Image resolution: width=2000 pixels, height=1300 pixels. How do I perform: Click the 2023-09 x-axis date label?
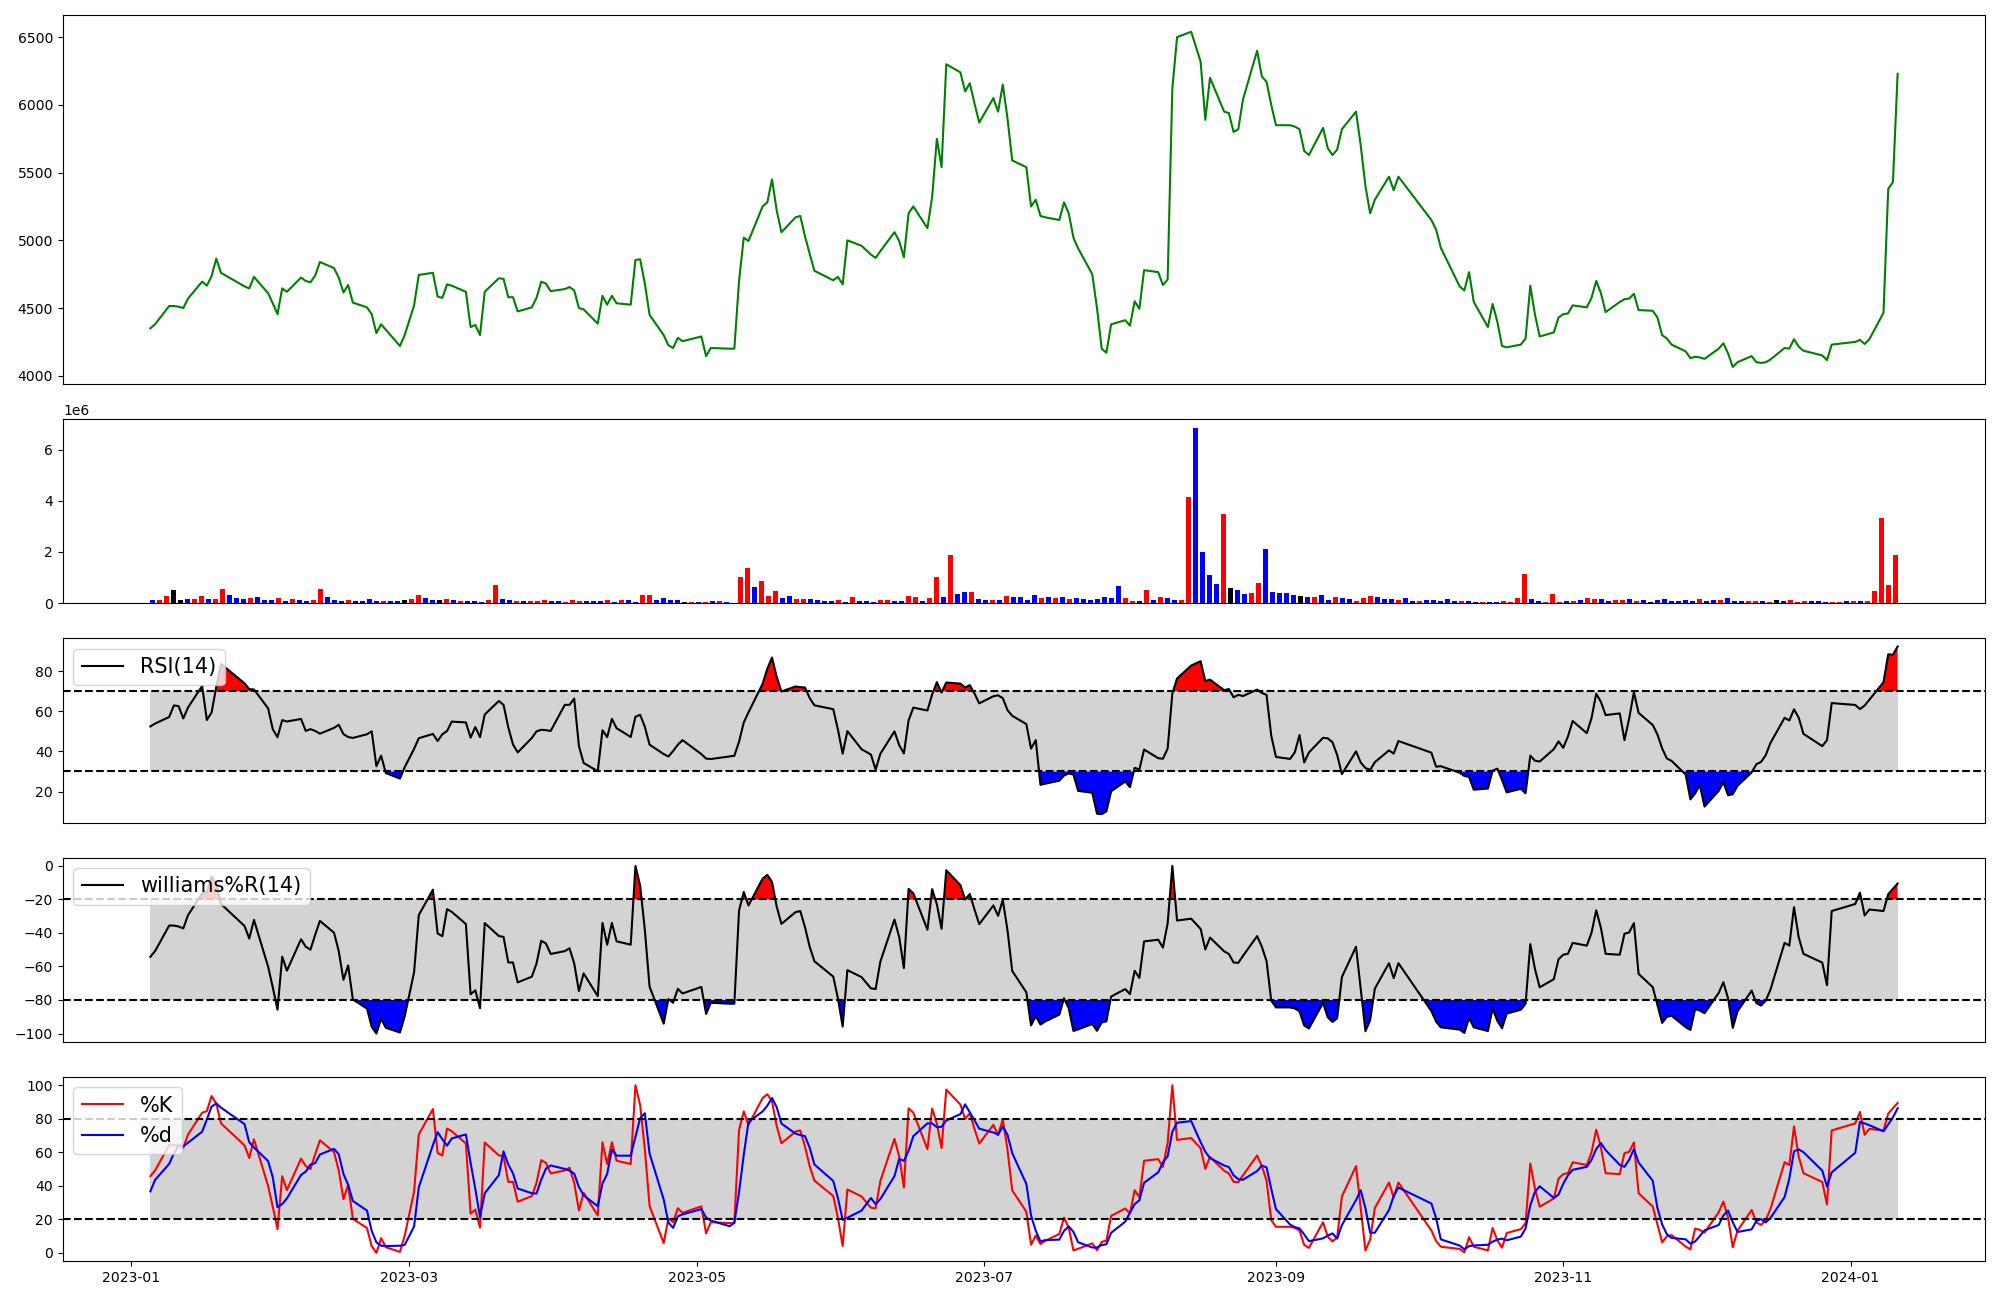[x=1276, y=1277]
